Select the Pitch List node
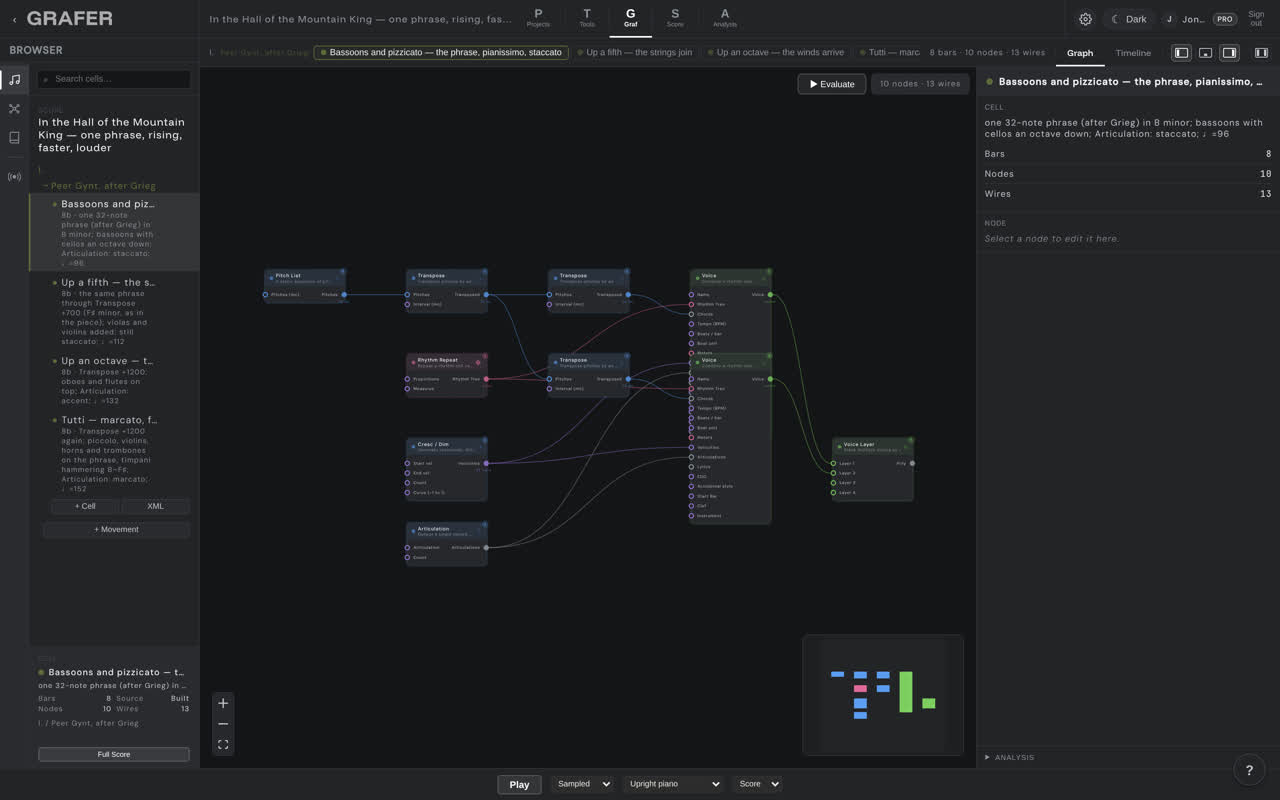 305,285
